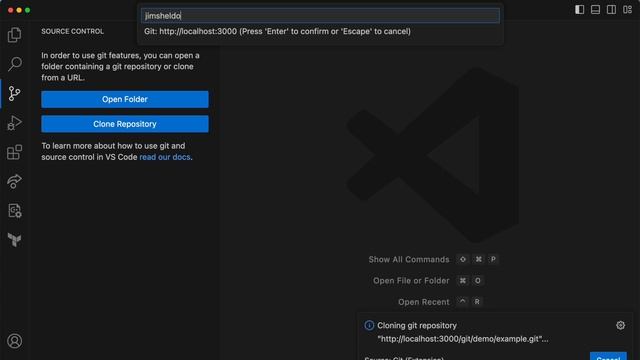Open the Remote Explorer icon in the activity bar
This screenshot has width=640, height=360.
14,211
